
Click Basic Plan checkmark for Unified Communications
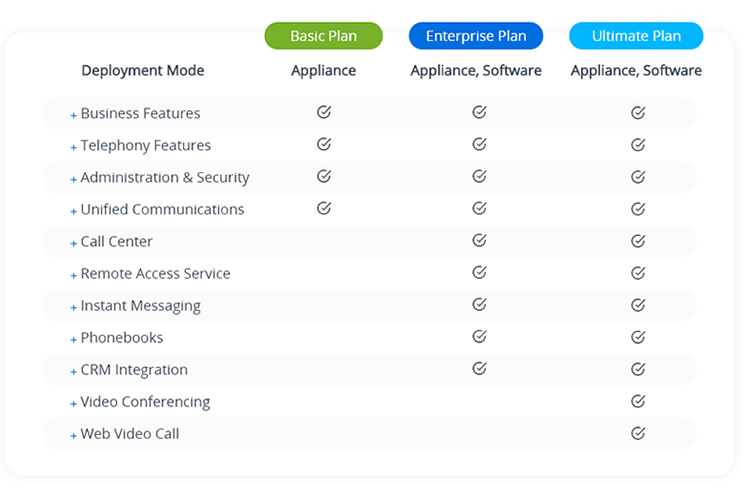click(x=324, y=208)
